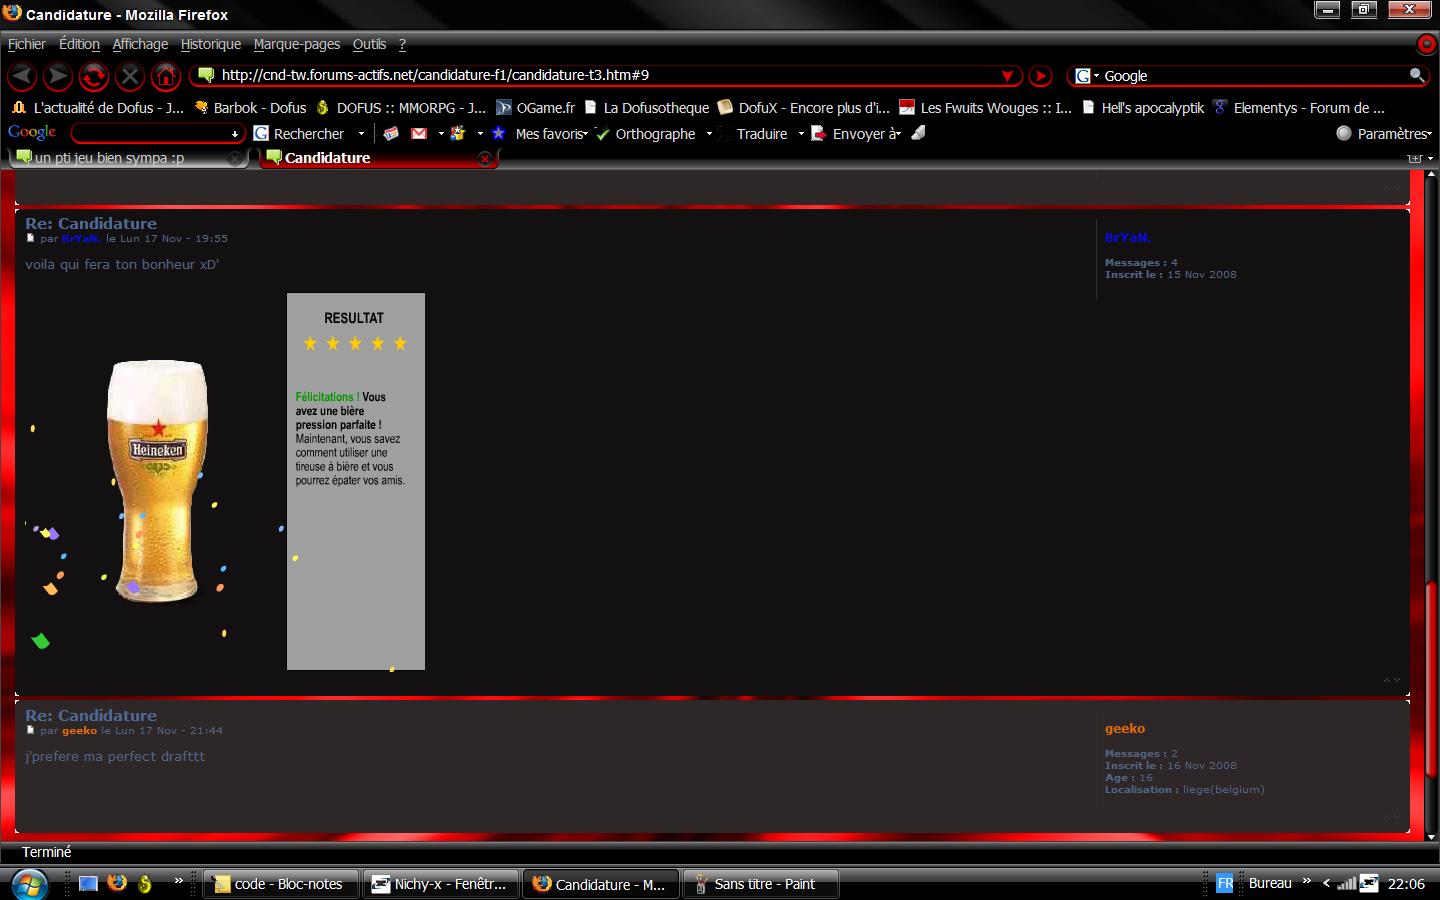Reload the page with the refresh icon
This screenshot has height=900, width=1440.
(94, 76)
